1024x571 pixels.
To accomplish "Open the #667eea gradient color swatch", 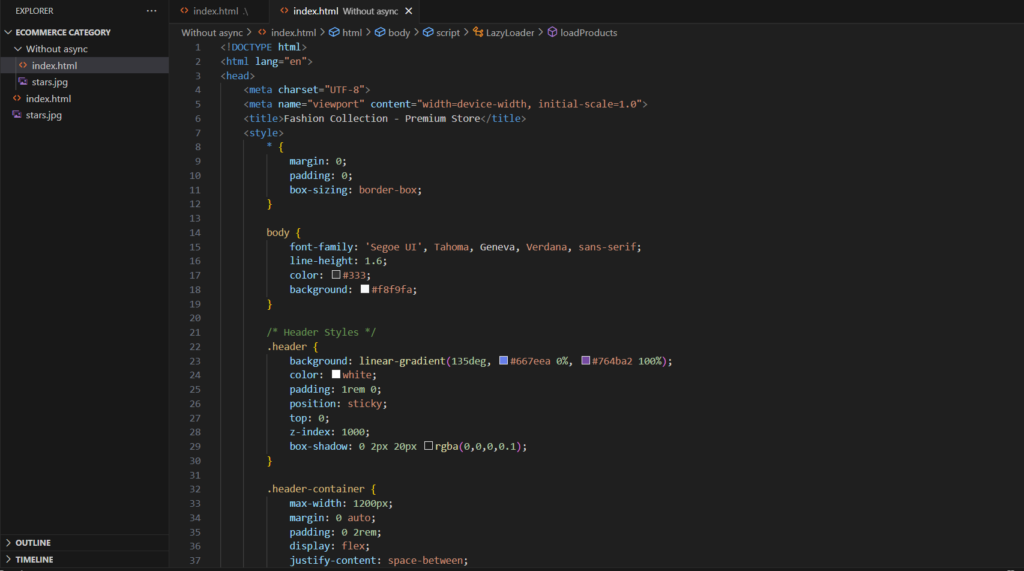I will [503, 360].
